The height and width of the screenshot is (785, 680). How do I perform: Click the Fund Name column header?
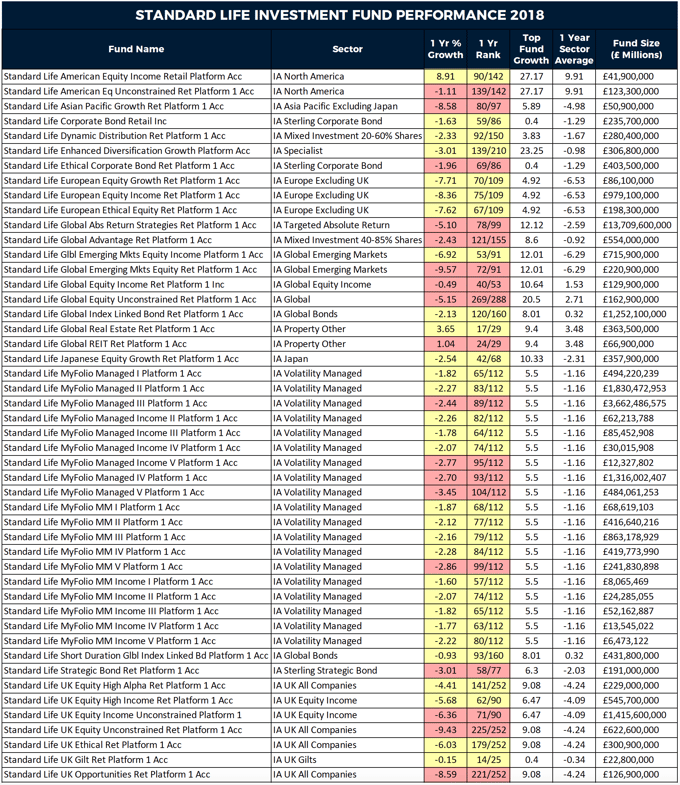pyautogui.click(x=136, y=49)
